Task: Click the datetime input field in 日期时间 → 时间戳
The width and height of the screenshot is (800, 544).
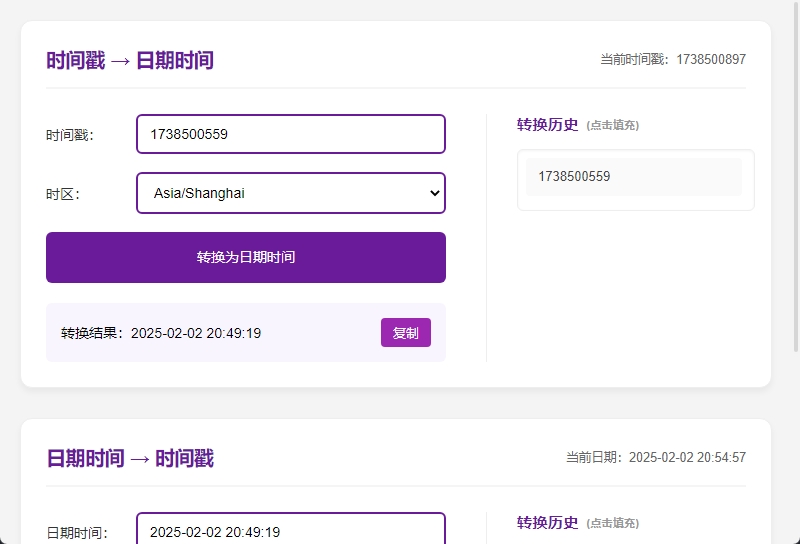Action: (x=291, y=529)
